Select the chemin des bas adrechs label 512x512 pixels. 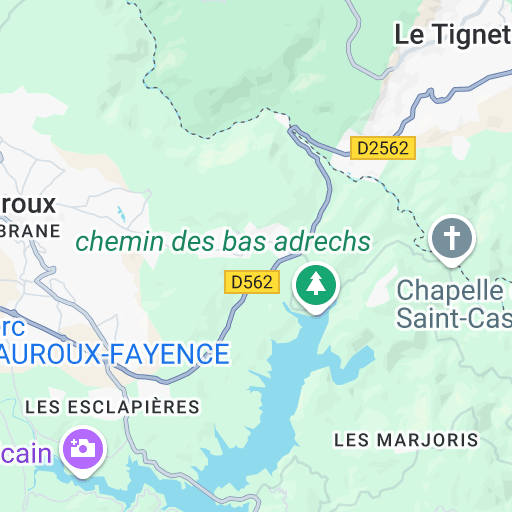pos(223,241)
